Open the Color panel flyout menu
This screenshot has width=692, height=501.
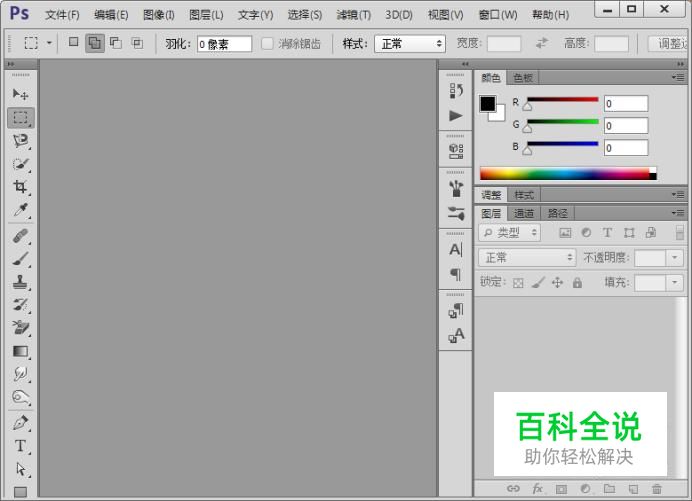coord(678,77)
